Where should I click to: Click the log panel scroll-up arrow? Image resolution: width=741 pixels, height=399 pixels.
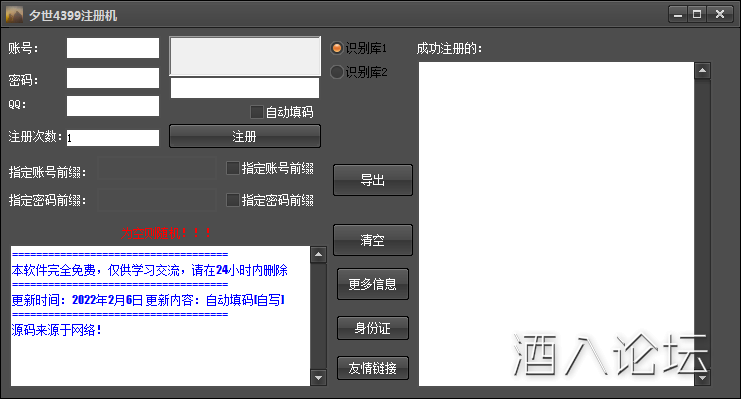(x=319, y=255)
